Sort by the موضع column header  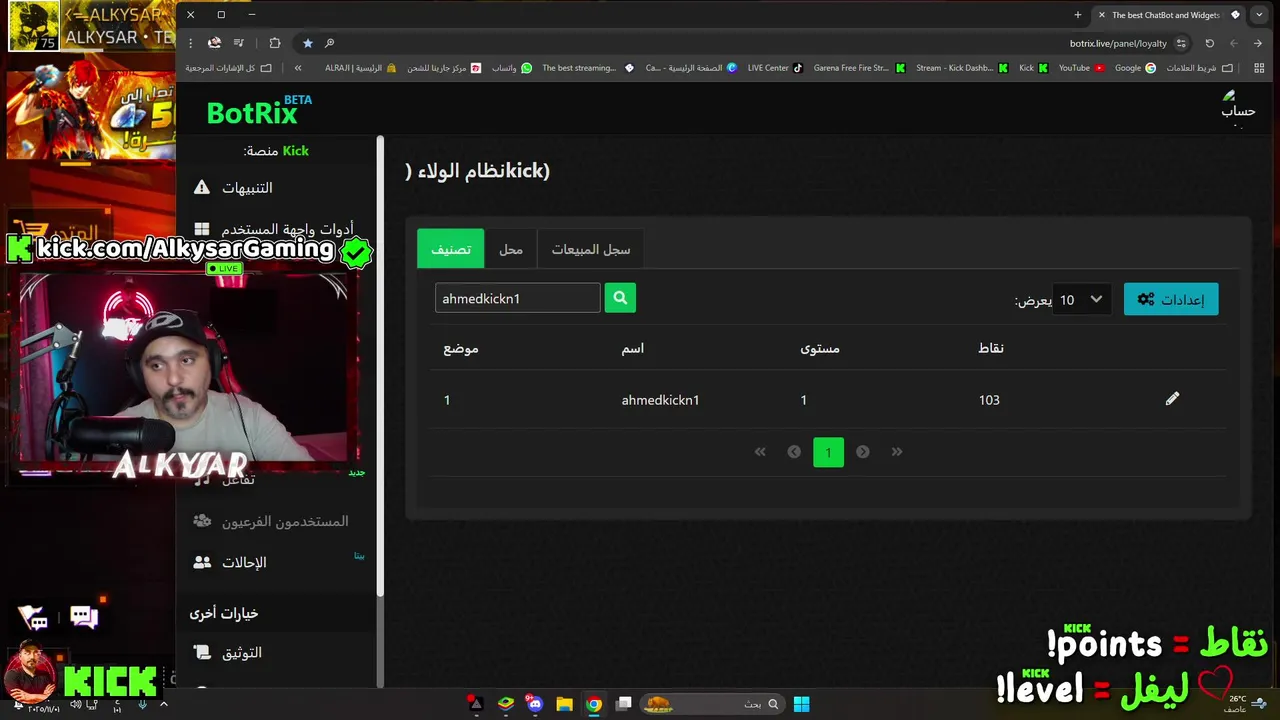461,348
